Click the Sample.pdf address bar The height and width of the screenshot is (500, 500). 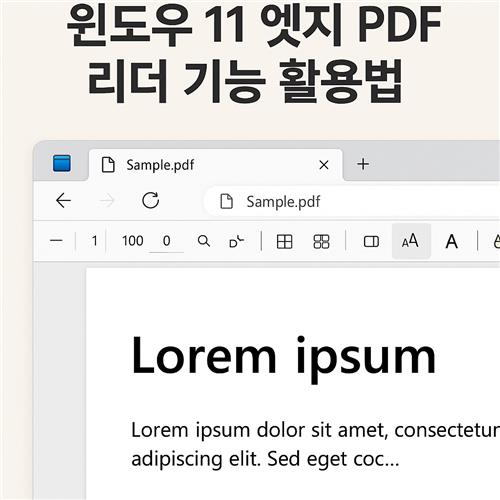pos(352,201)
